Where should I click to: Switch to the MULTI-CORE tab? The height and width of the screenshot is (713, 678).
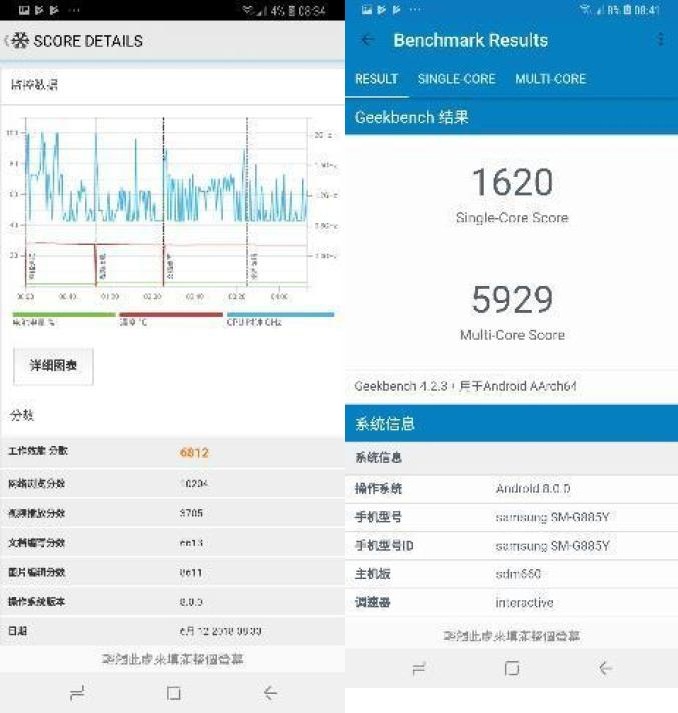(x=551, y=79)
